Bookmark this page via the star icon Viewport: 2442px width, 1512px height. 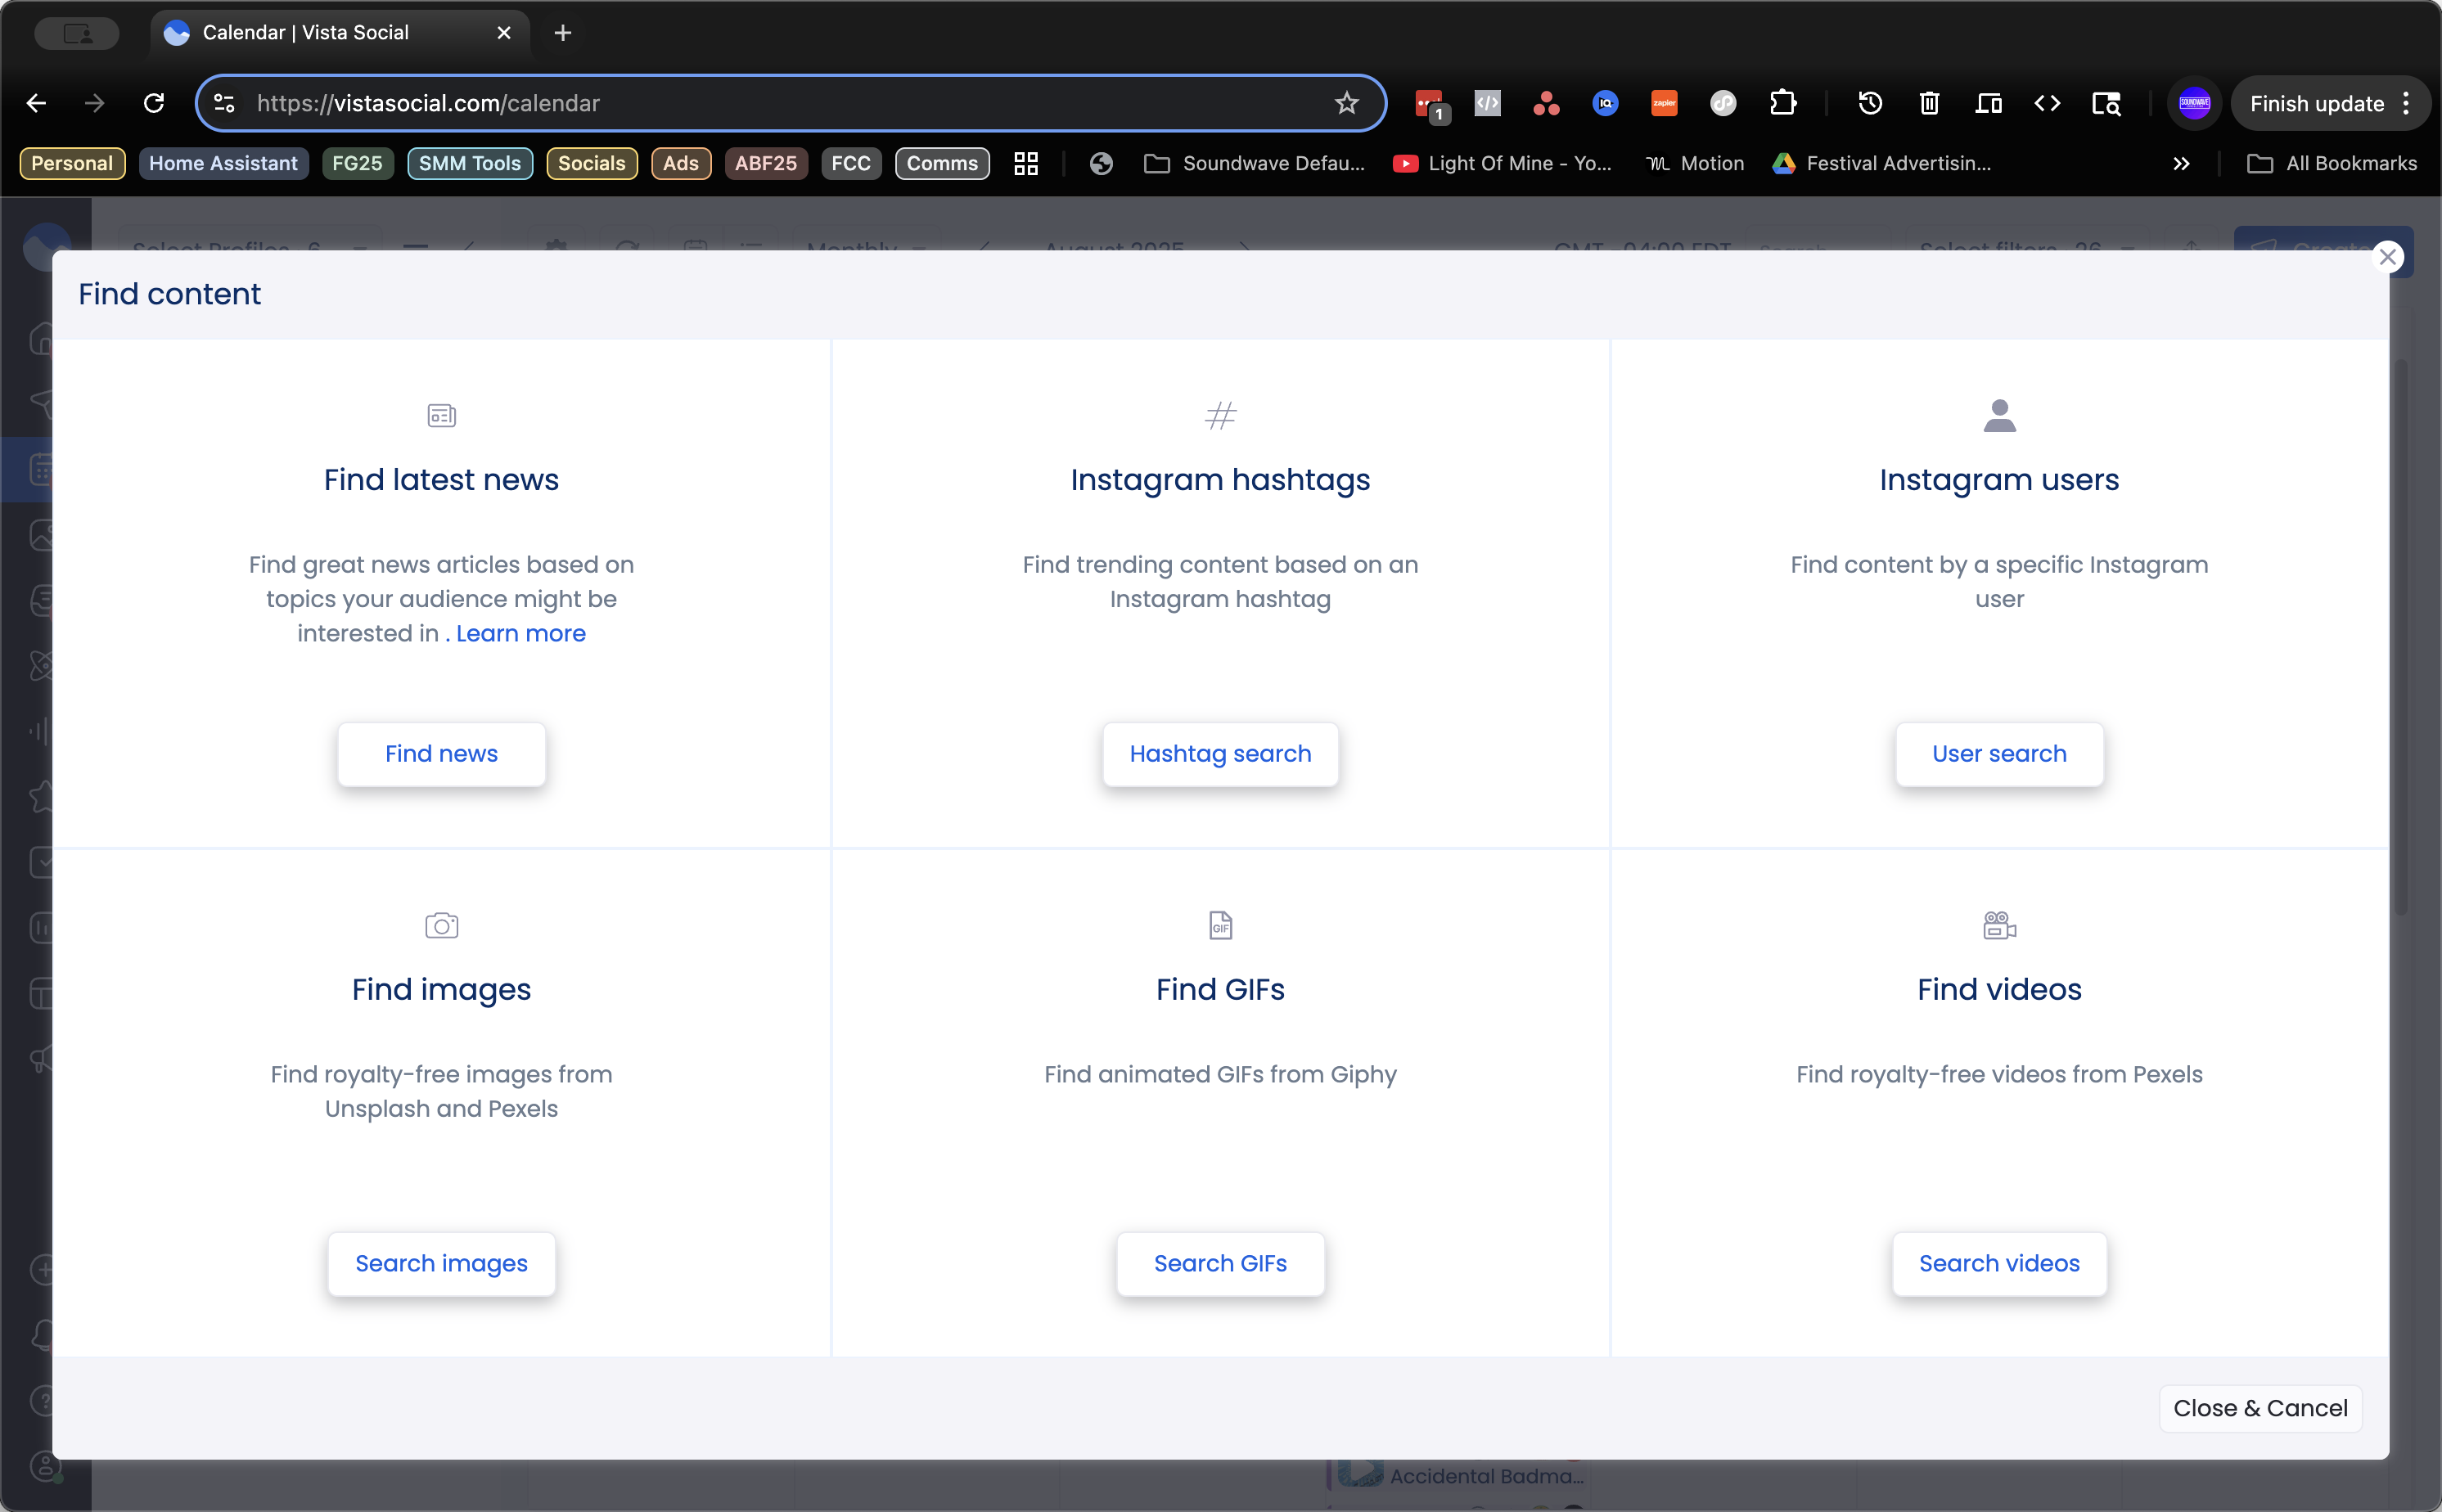(x=1347, y=103)
